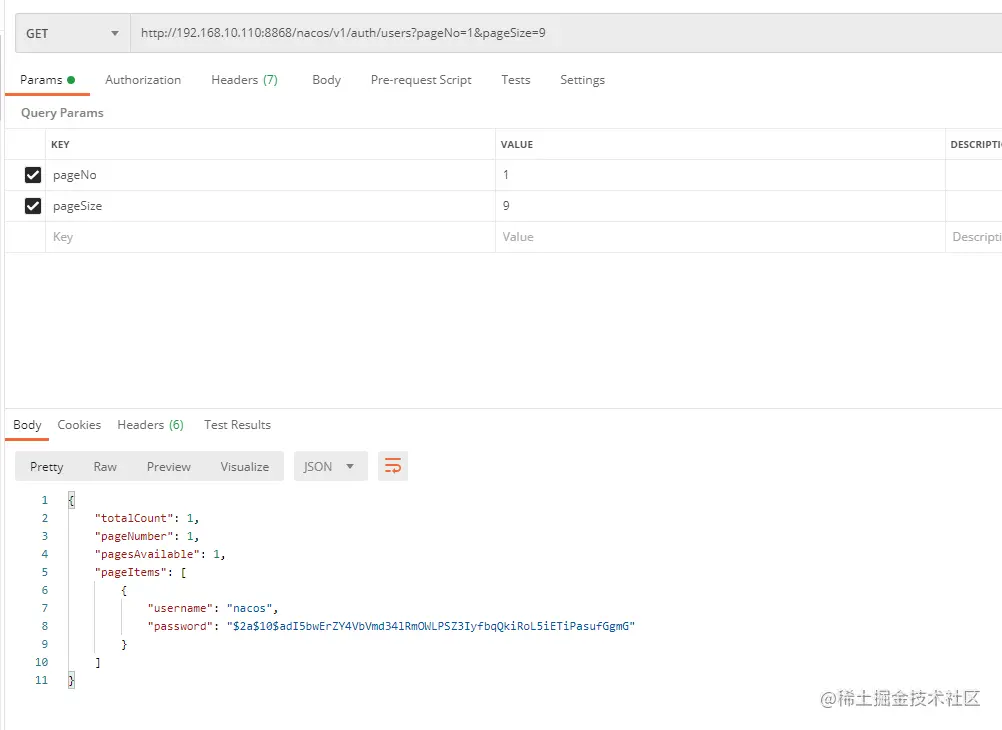Click the bcrypt password hash value
Viewport: 1002px width, 730px height.
(x=431, y=626)
